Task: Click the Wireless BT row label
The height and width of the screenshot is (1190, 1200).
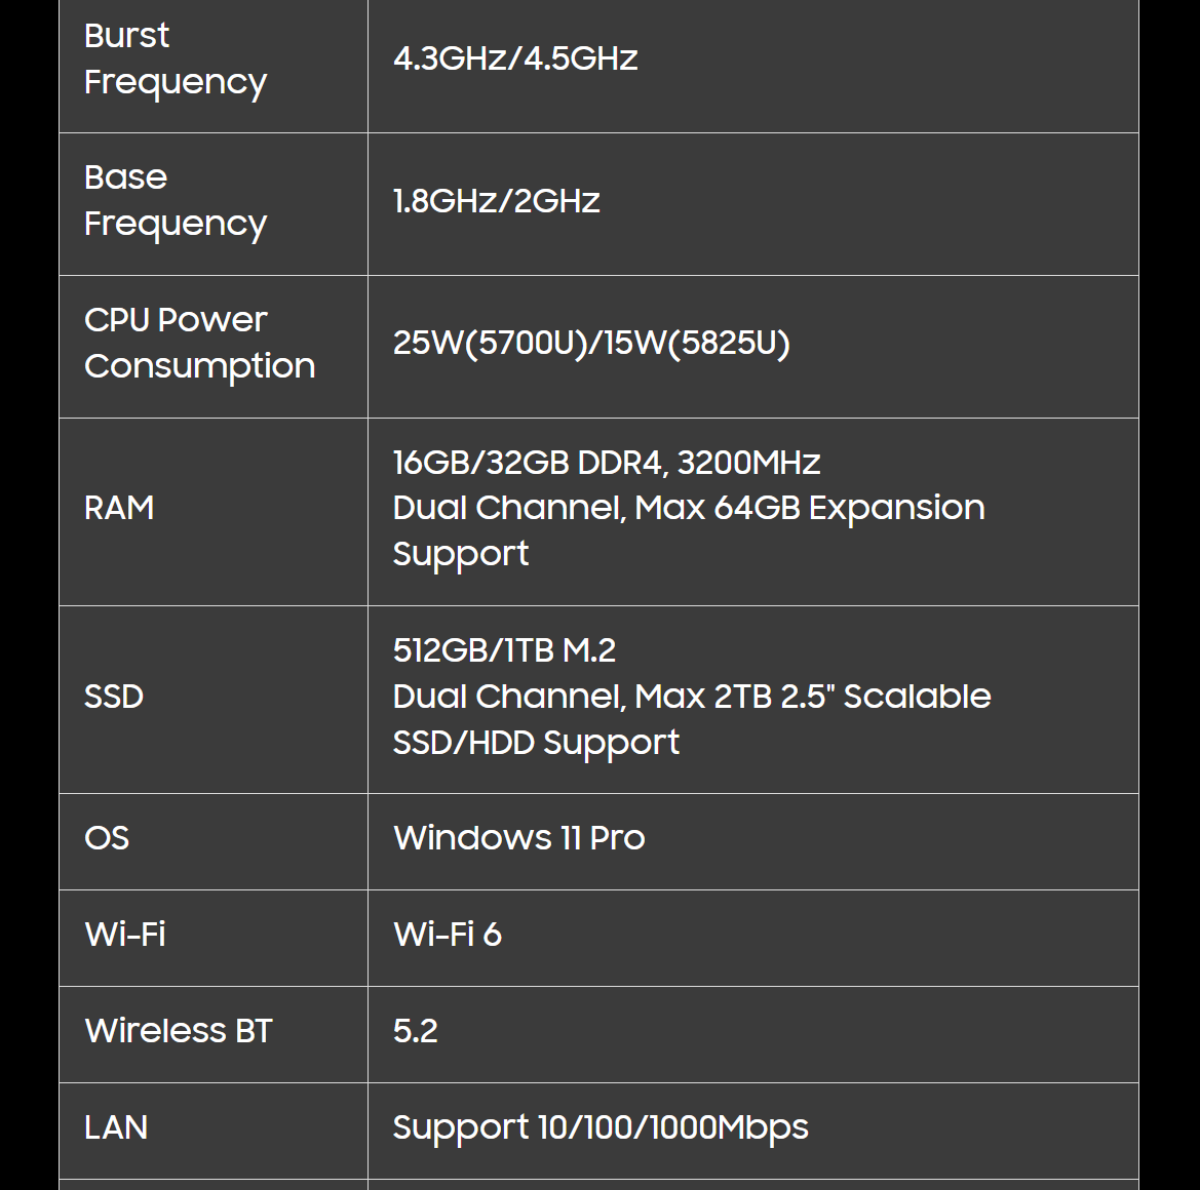Action: point(178,1031)
